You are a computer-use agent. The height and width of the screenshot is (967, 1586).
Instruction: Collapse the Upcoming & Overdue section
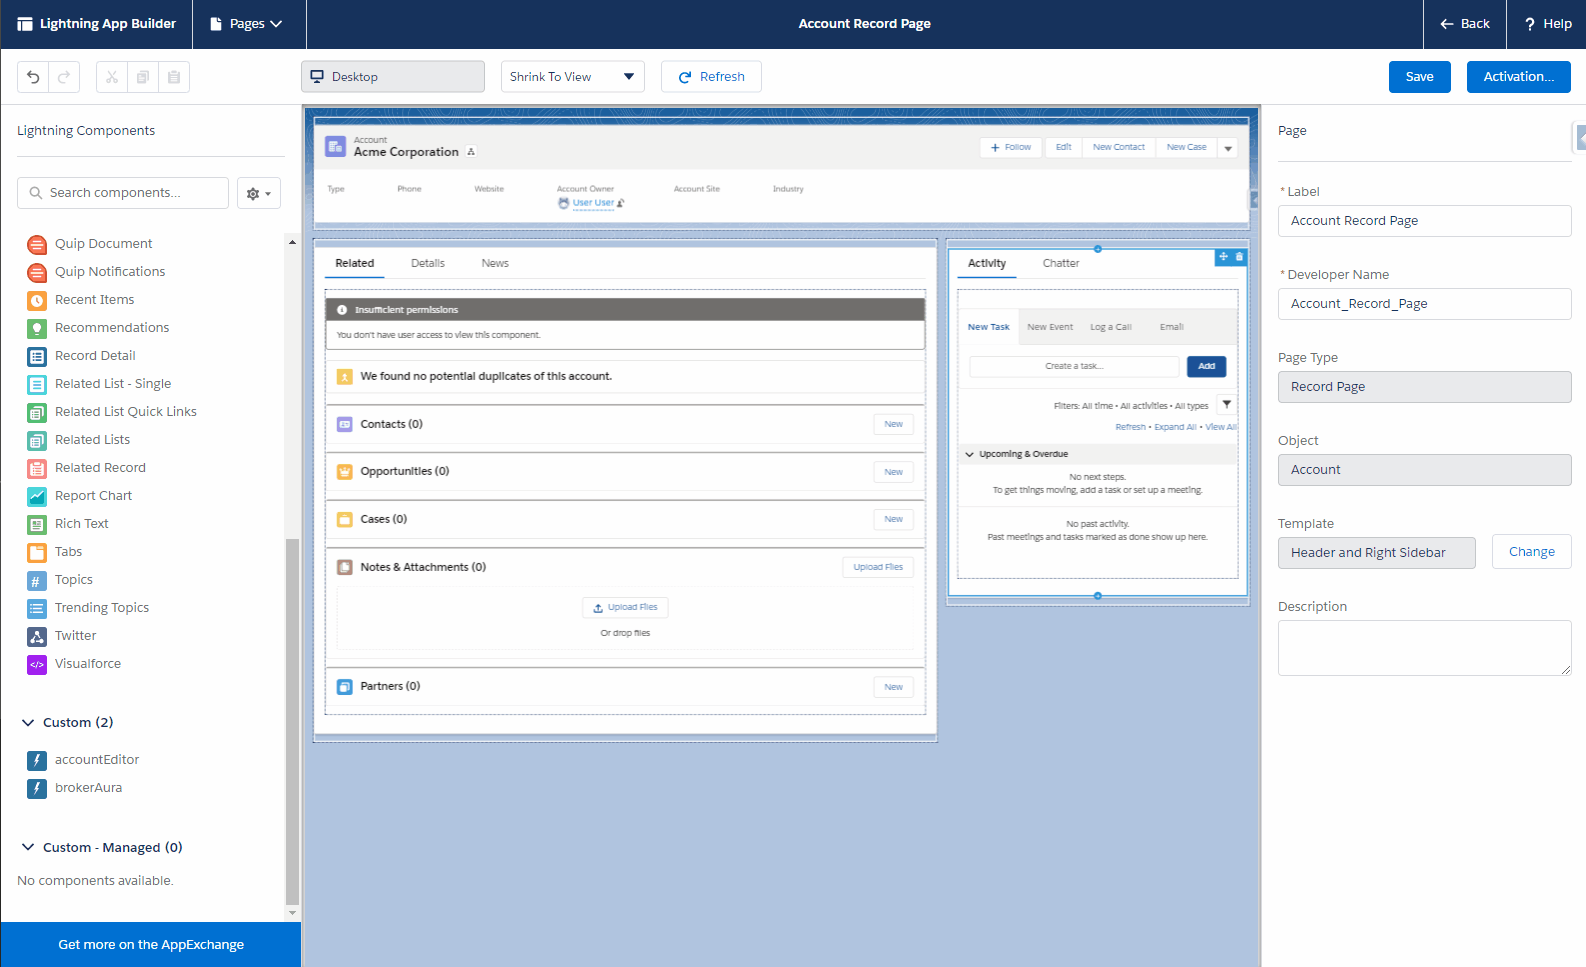969,454
